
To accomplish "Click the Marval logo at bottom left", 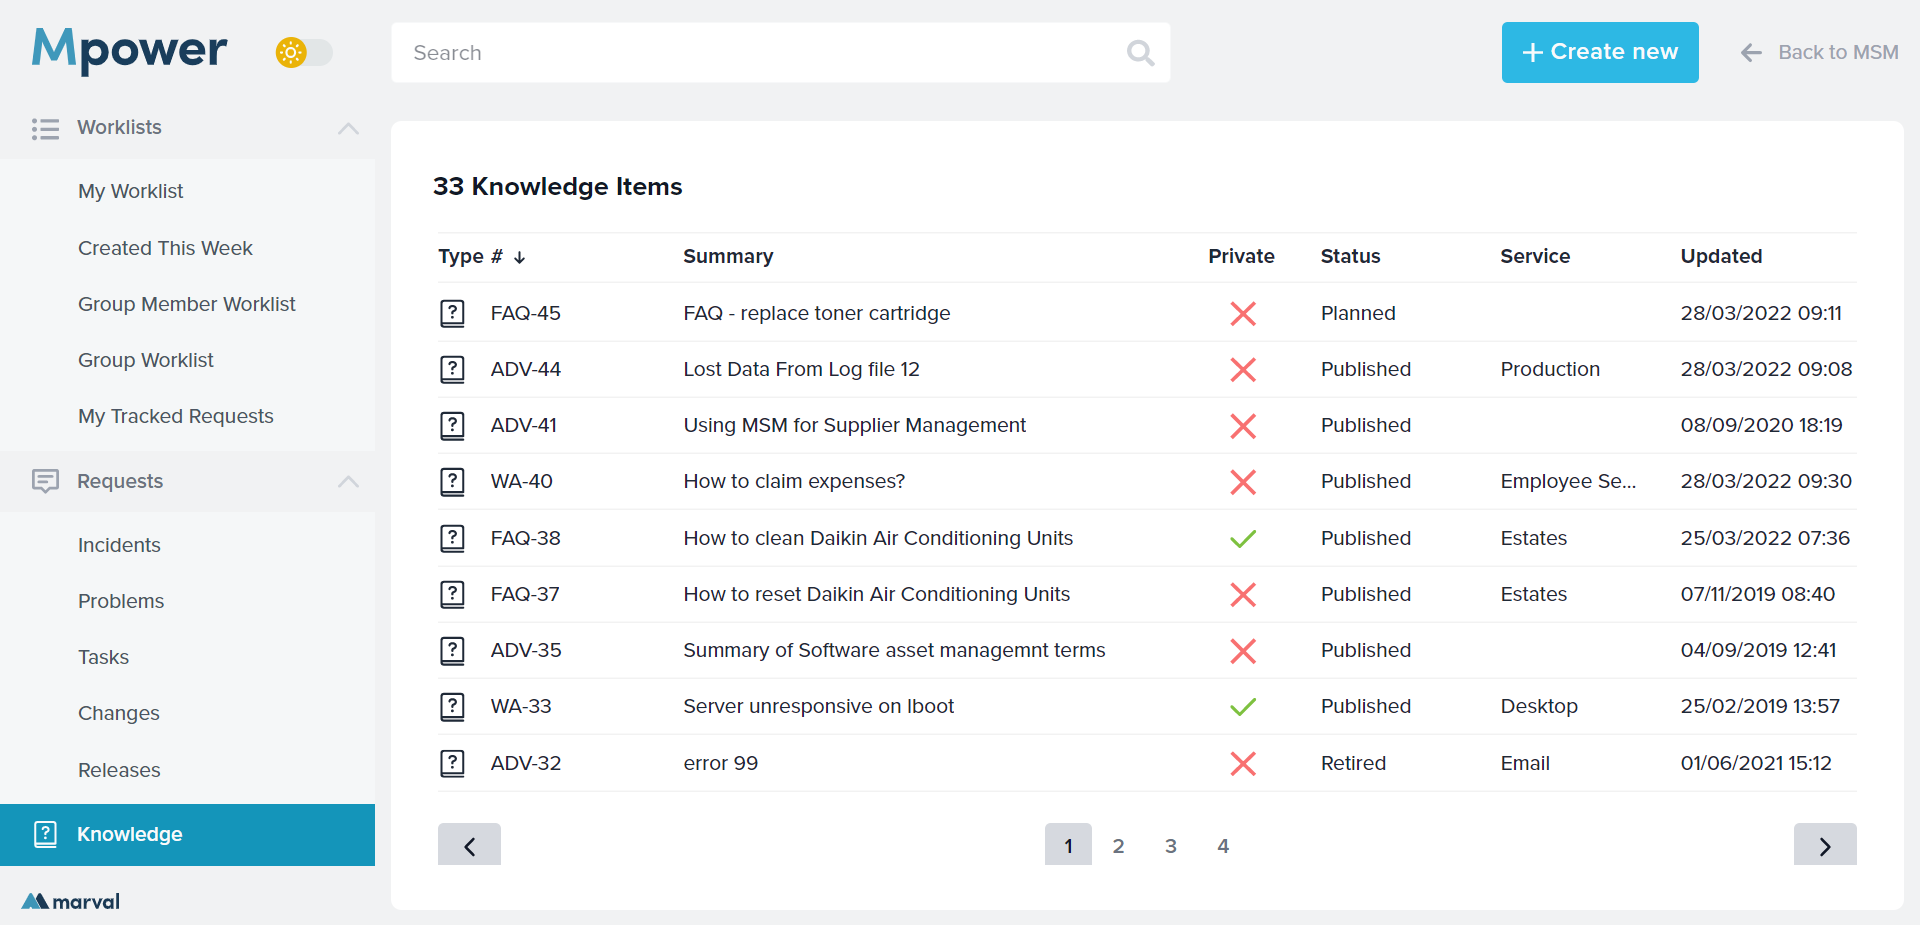I will click(x=69, y=899).
